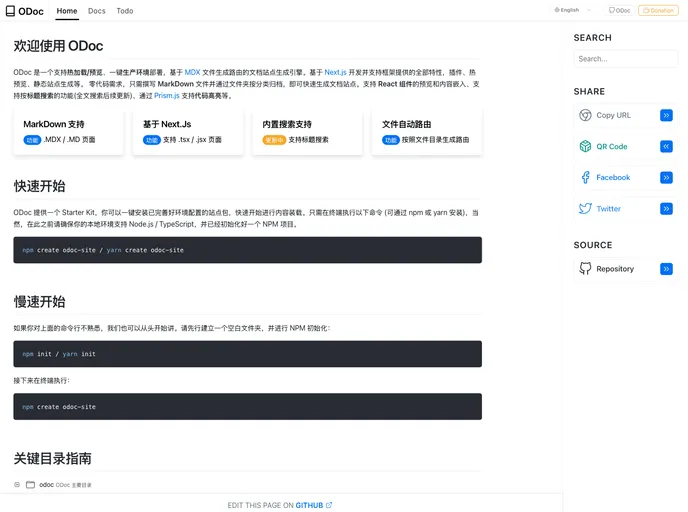Click the Repository label
The image size is (688, 512).
615,269
